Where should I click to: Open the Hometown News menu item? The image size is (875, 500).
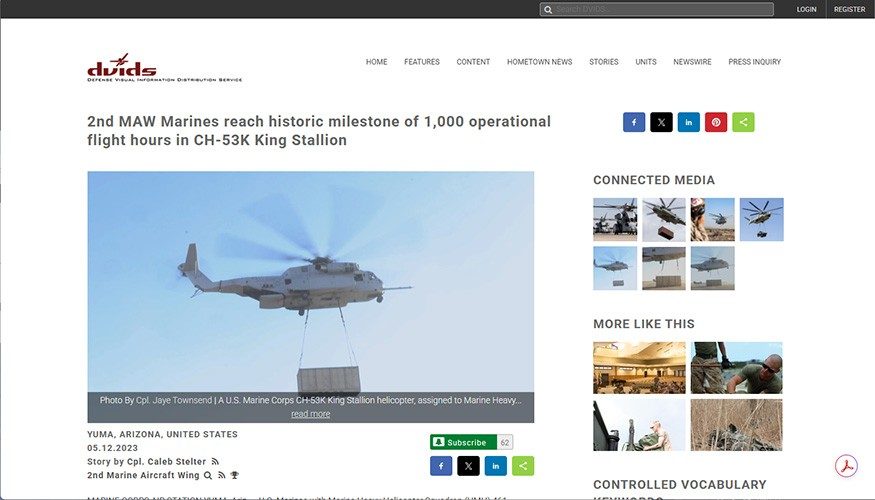(x=539, y=62)
